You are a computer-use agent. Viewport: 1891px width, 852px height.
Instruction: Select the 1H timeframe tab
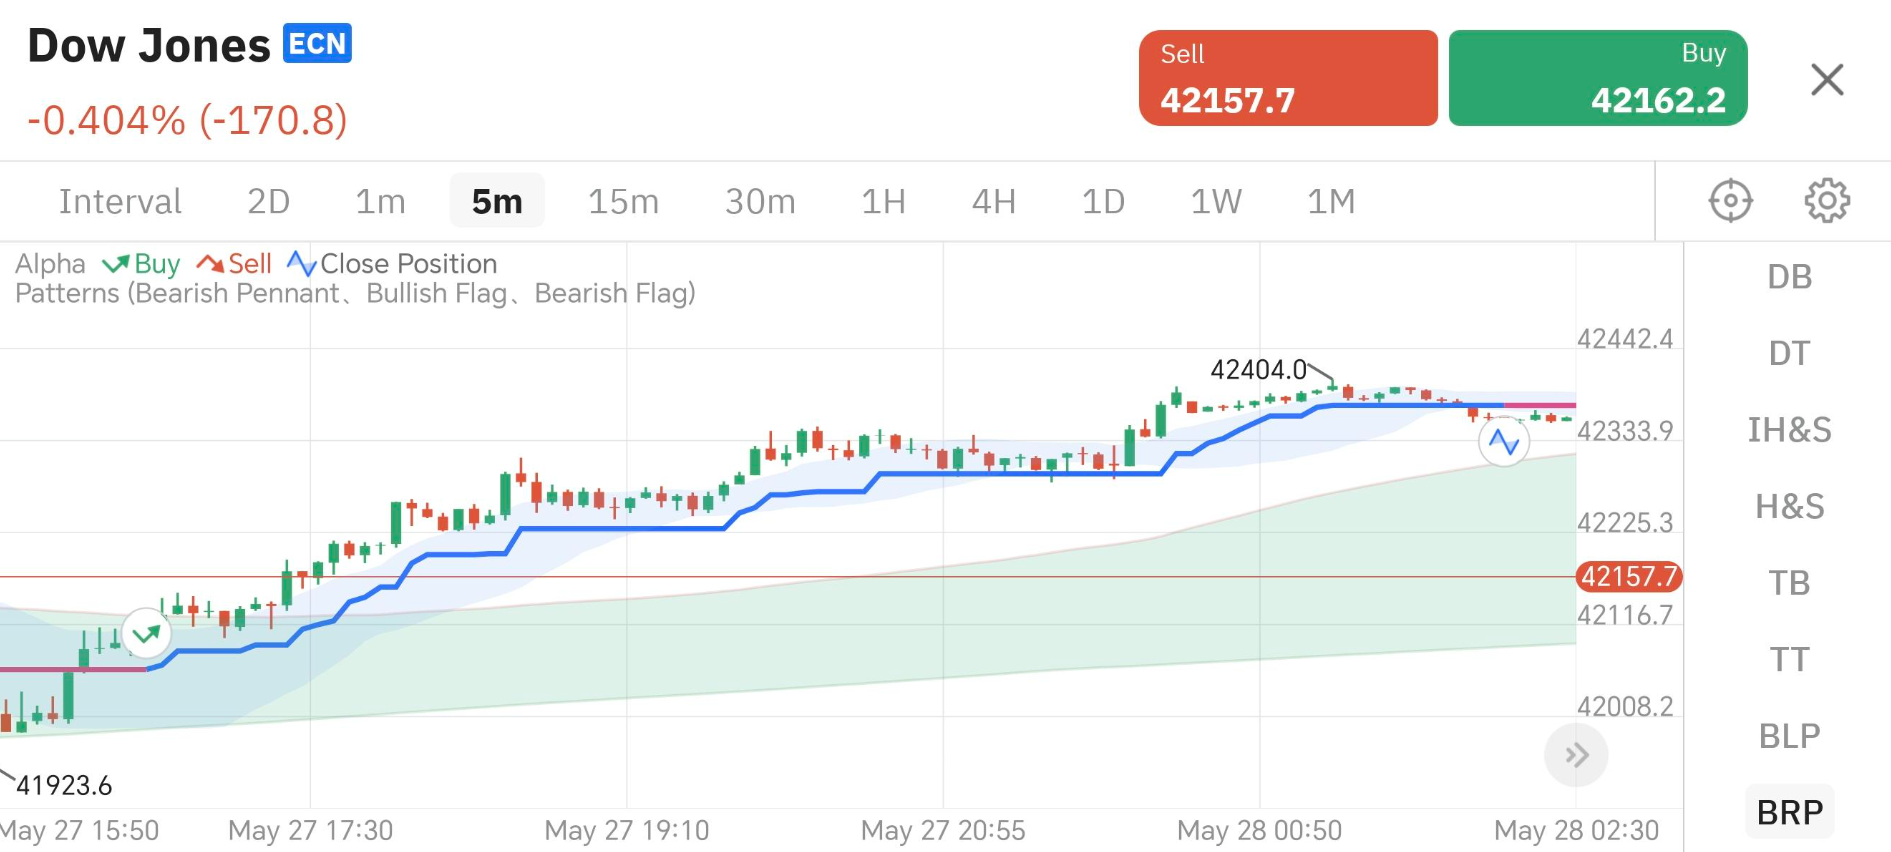coord(883,201)
